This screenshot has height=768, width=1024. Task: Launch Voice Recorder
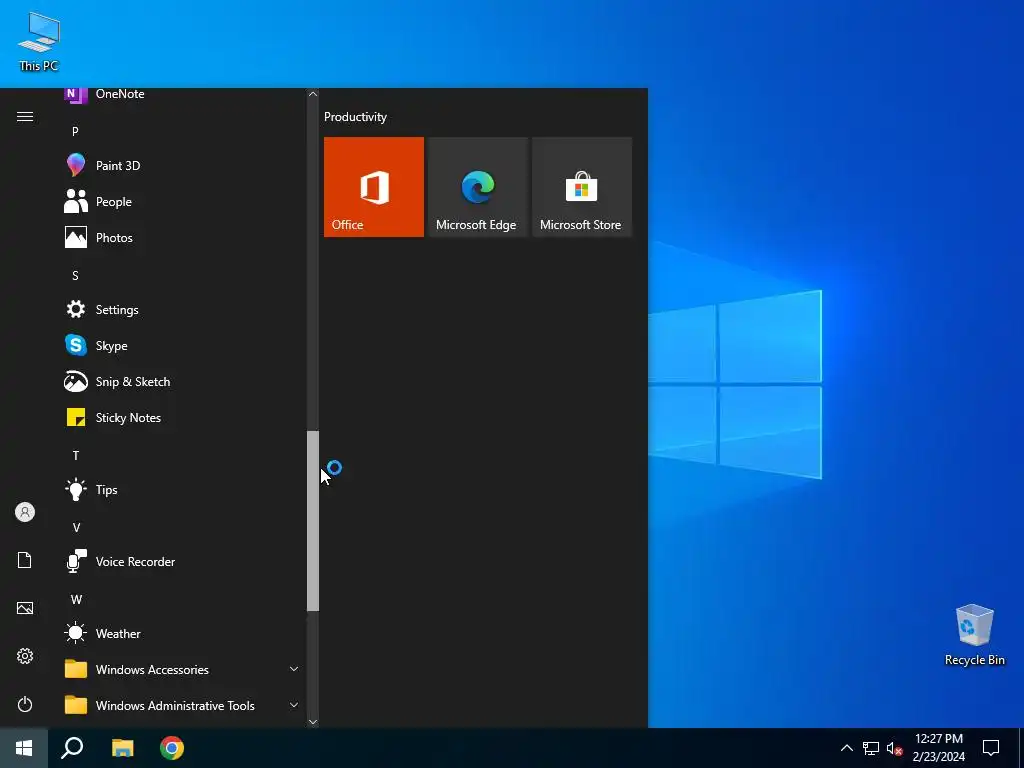pos(182,562)
